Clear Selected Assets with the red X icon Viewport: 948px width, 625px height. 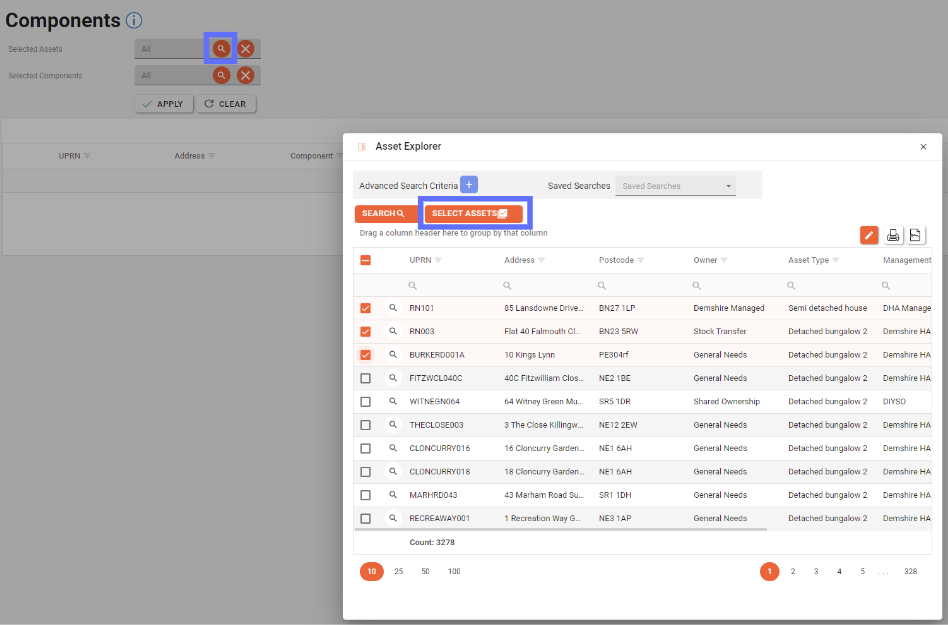[x=246, y=48]
